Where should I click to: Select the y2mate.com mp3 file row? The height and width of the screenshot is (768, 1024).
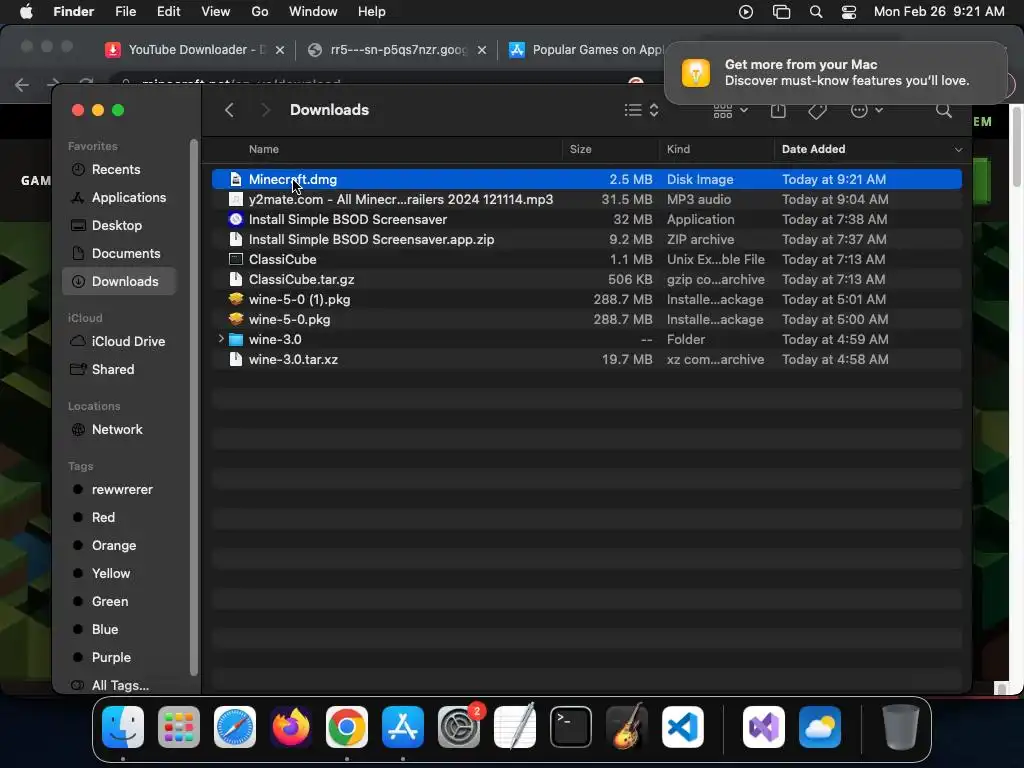[x=586, y=200]
